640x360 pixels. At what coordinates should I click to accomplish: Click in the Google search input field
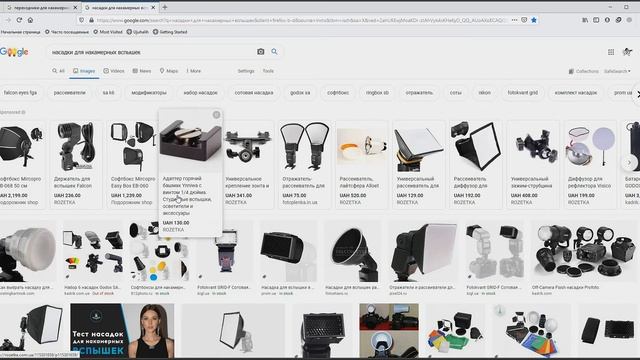(151, 52)
